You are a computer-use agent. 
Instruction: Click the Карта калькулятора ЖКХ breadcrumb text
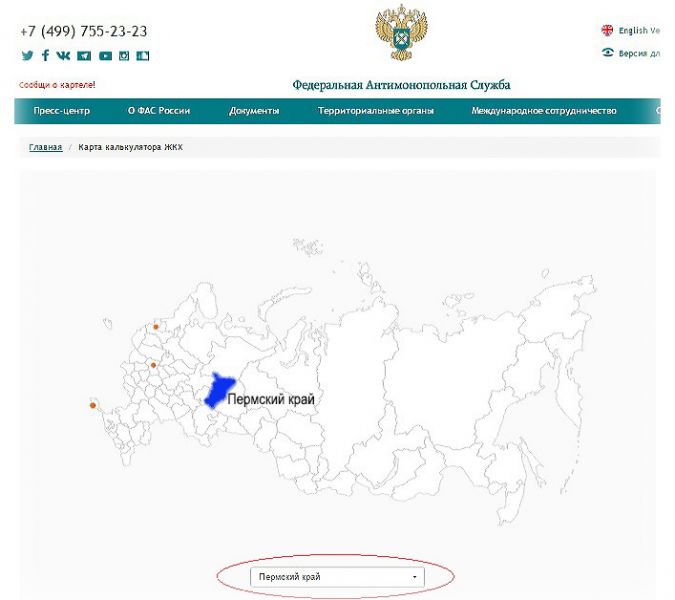tap(130, 147)
